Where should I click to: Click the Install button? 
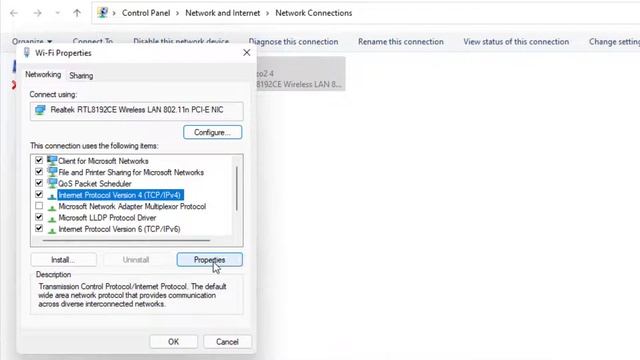click(63, 260)
